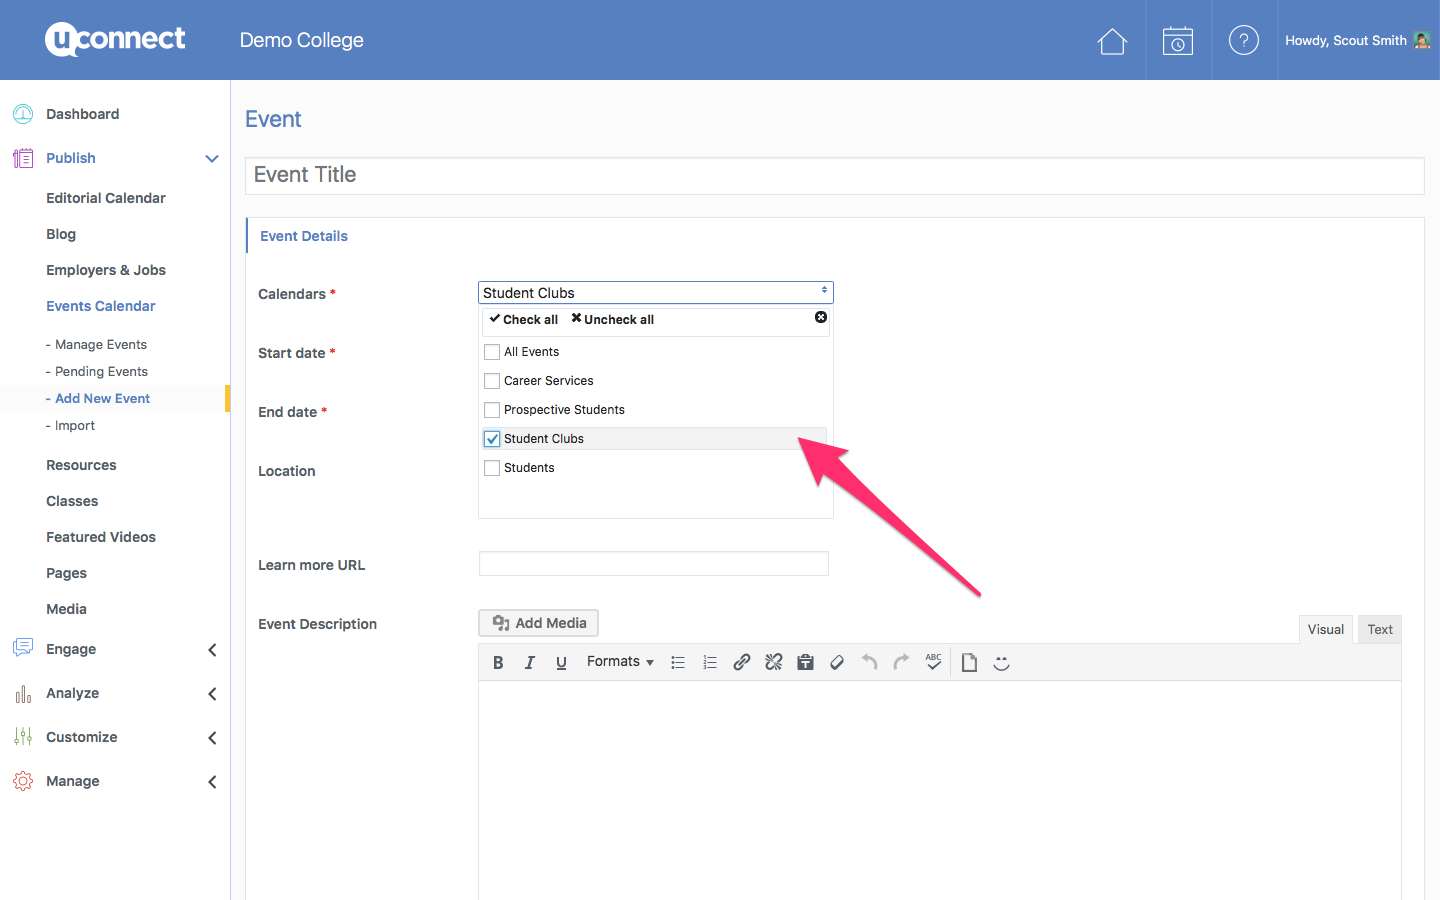This screenshot has height=900, width=1440.
Task: Open Manage Events in sidebar
Action: click(x=101, y=345)
